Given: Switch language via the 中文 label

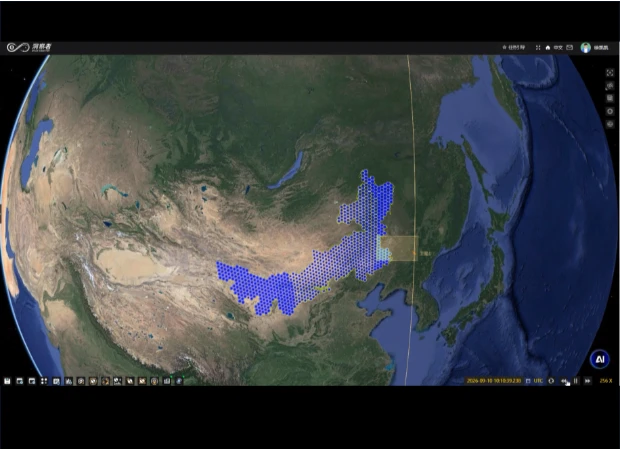Looking at the screenshot, I should coord(558,47).
